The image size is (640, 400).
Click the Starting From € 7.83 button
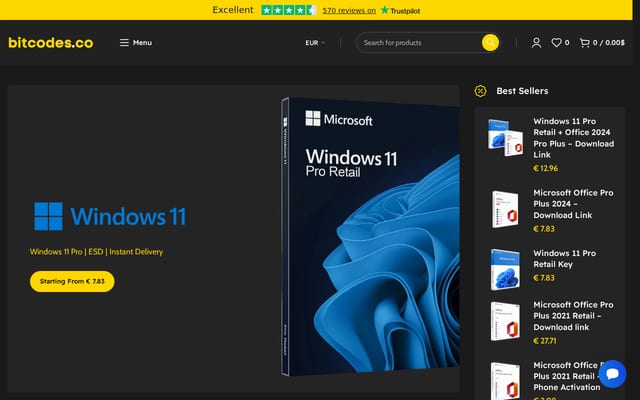click(72, 281)
